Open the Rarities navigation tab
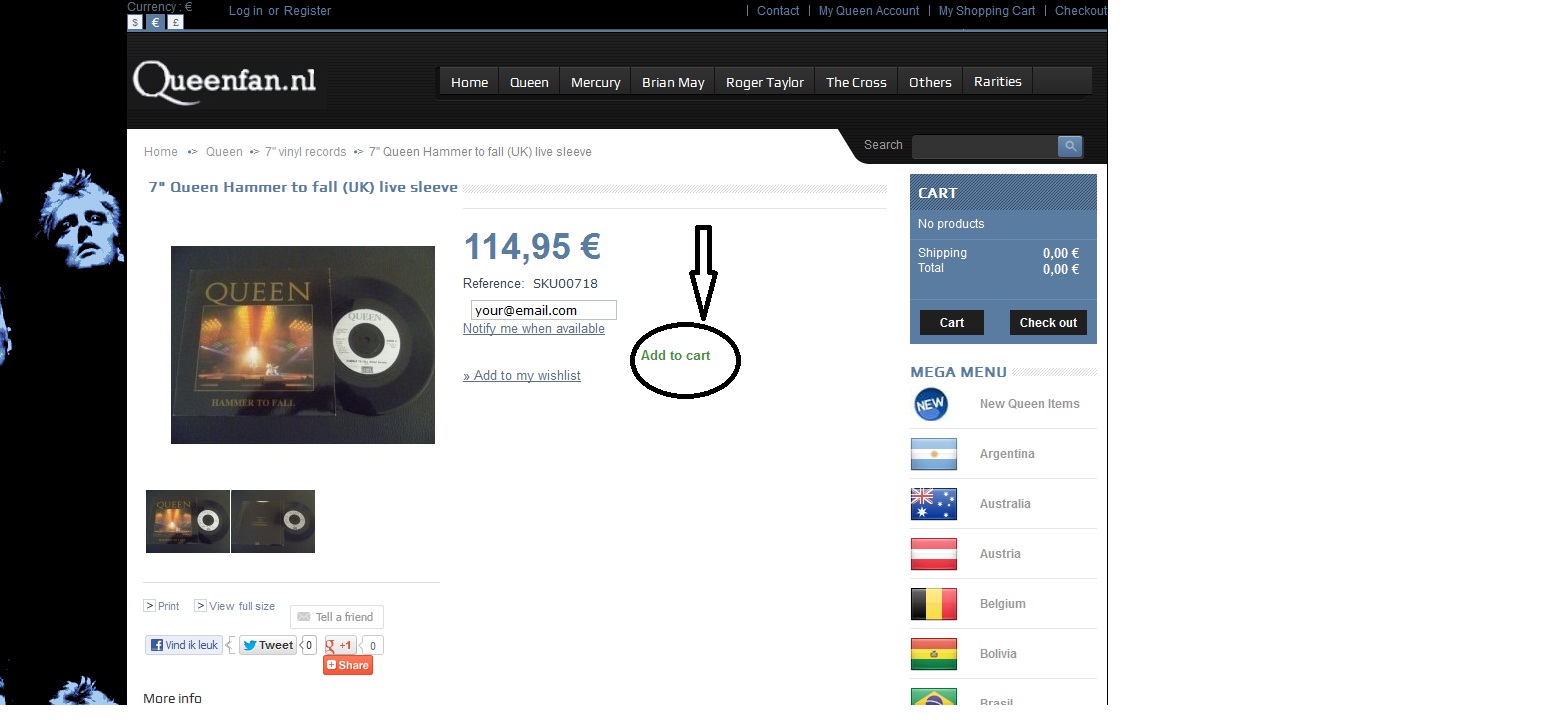This screenshot has height=720, width=1564. (998, 82)
